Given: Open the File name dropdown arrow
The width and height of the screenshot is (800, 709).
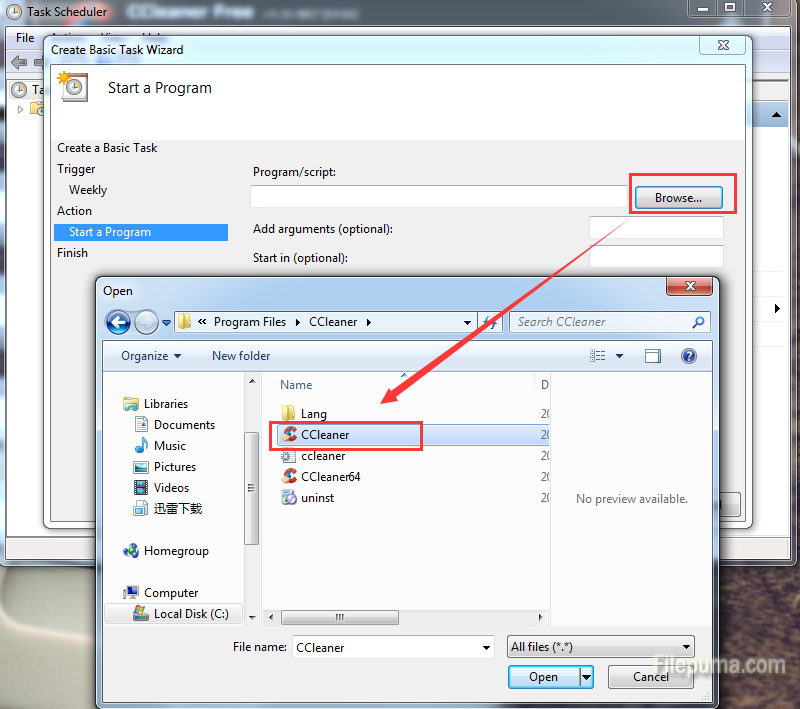Looking at the screenshot, I should [x=486, y=648].
